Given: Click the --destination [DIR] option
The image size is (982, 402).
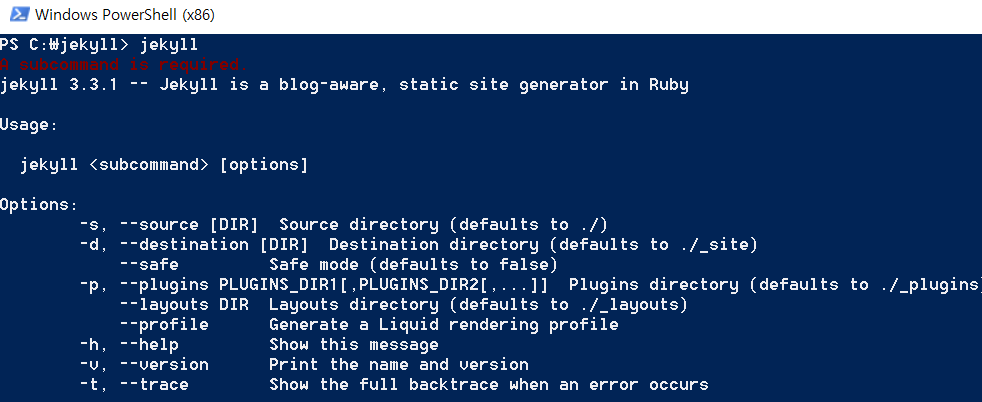Looking at the screenshot, I should pos(214,245).
